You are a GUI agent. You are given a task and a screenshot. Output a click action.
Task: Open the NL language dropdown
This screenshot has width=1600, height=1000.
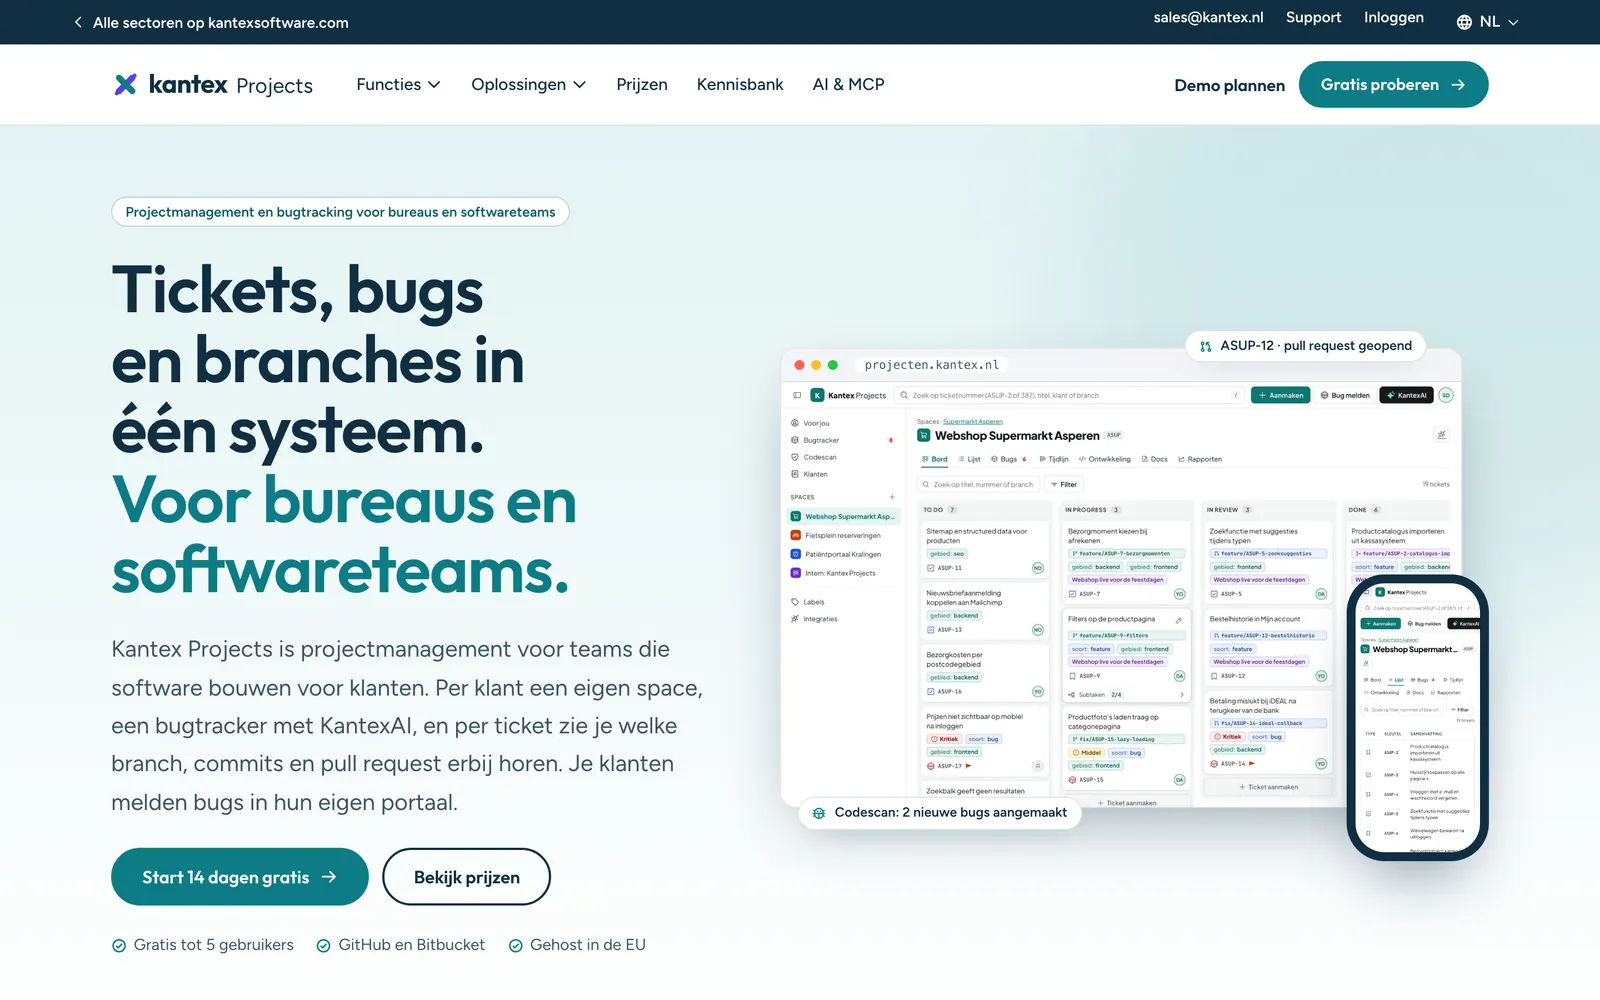pyautogui.click(x=1488, y=22)
